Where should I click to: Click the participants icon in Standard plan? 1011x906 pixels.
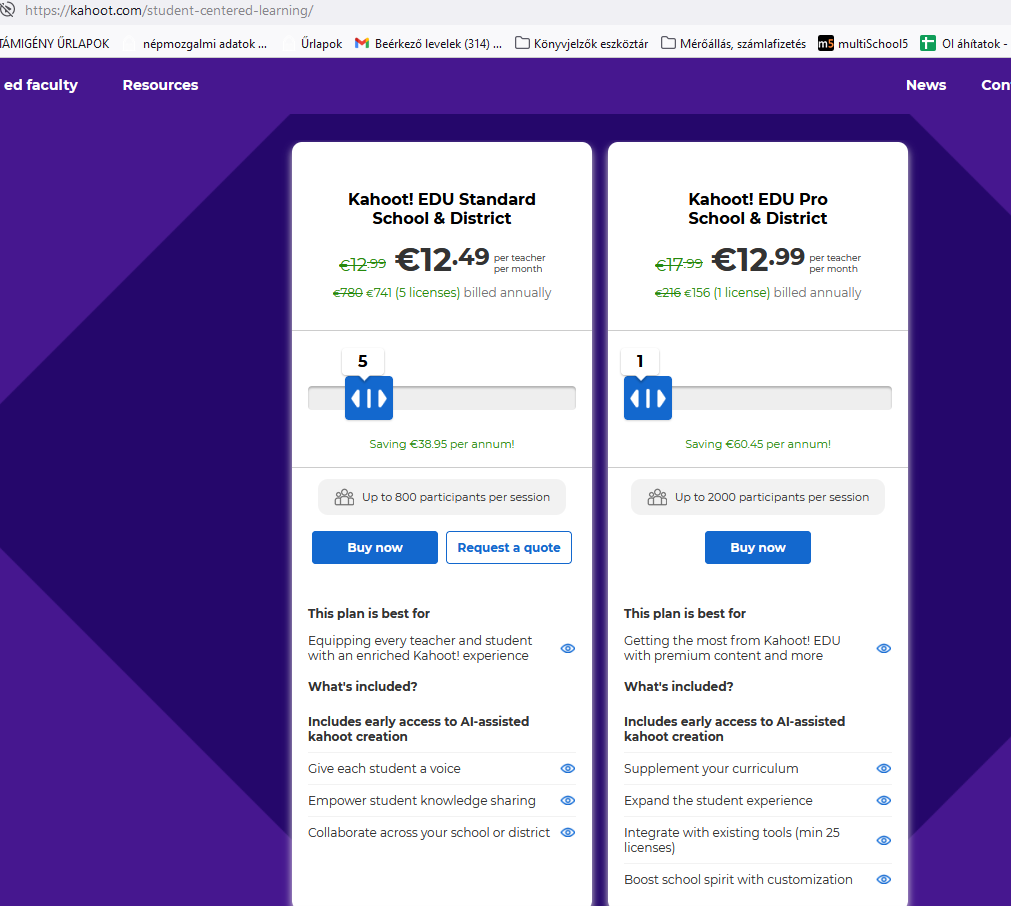[344, 497]
